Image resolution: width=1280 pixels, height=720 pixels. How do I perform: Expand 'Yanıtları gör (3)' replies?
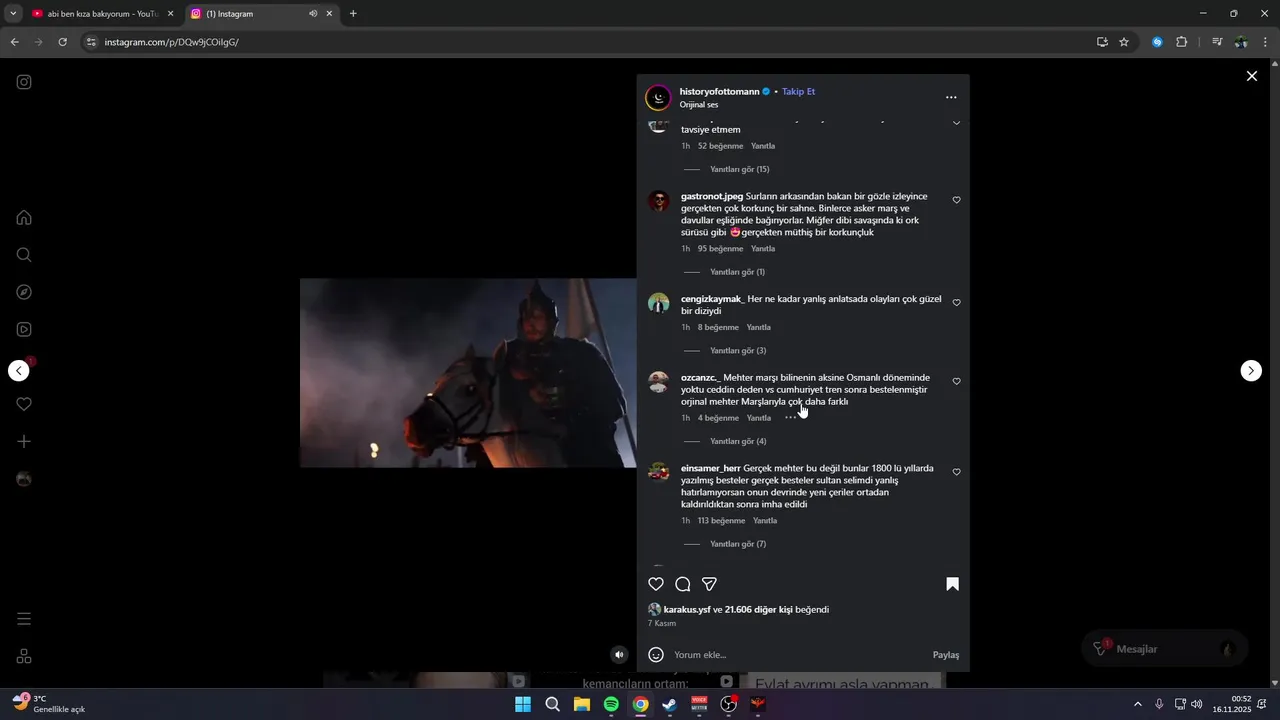[738, 351]
